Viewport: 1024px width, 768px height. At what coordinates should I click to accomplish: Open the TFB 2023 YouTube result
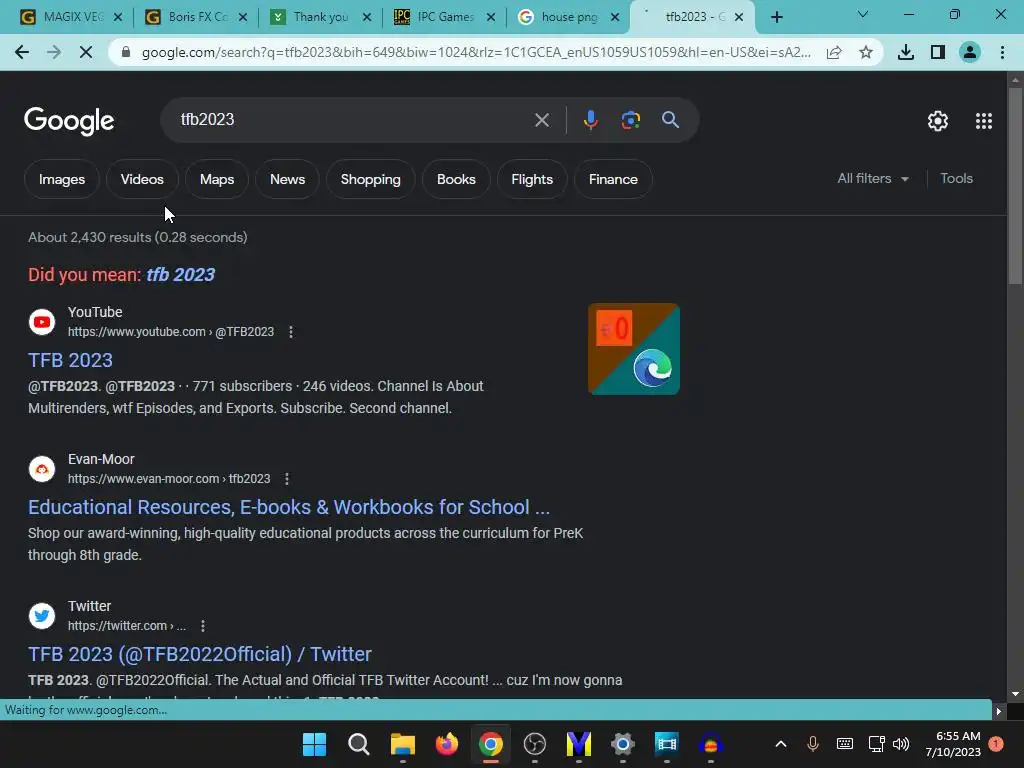[71, 360]
